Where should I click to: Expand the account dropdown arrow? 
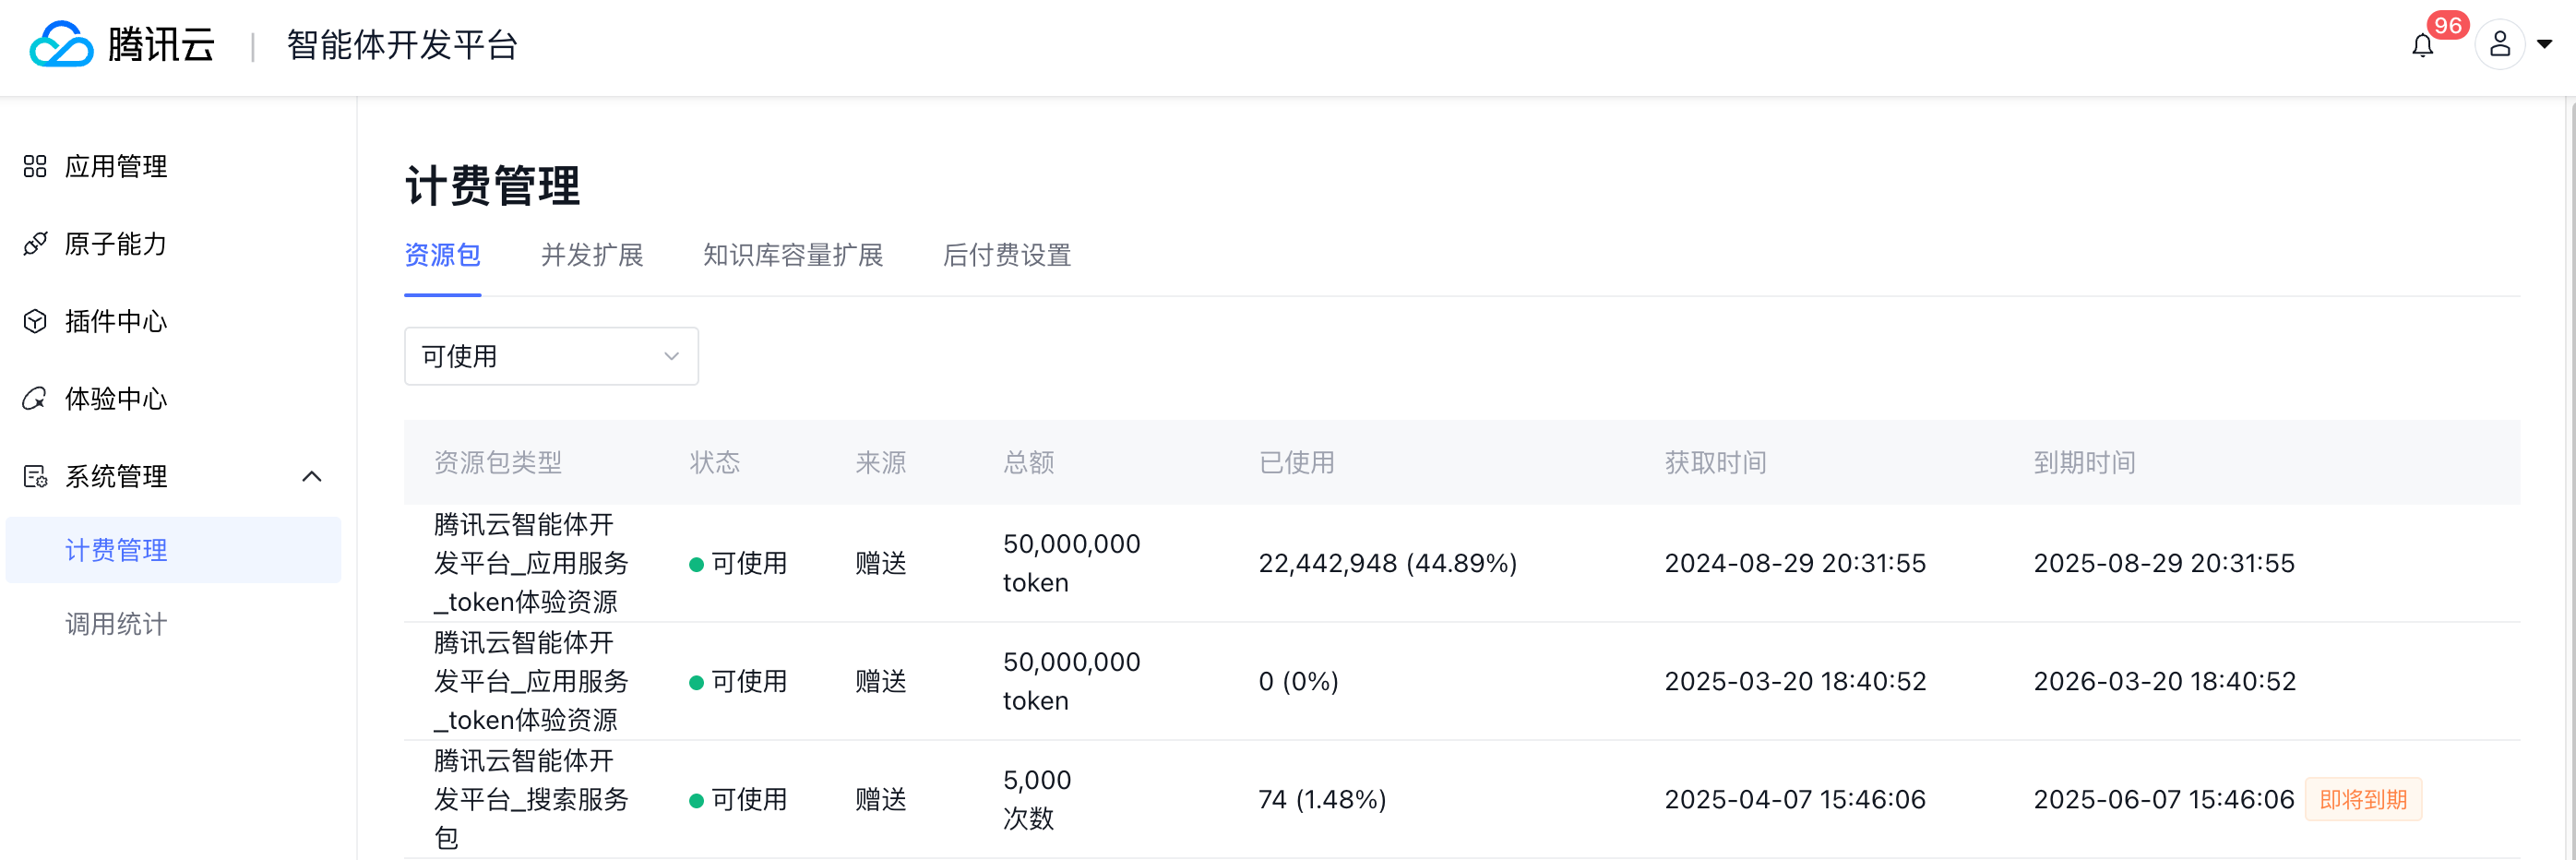[x=2544, y=44]
